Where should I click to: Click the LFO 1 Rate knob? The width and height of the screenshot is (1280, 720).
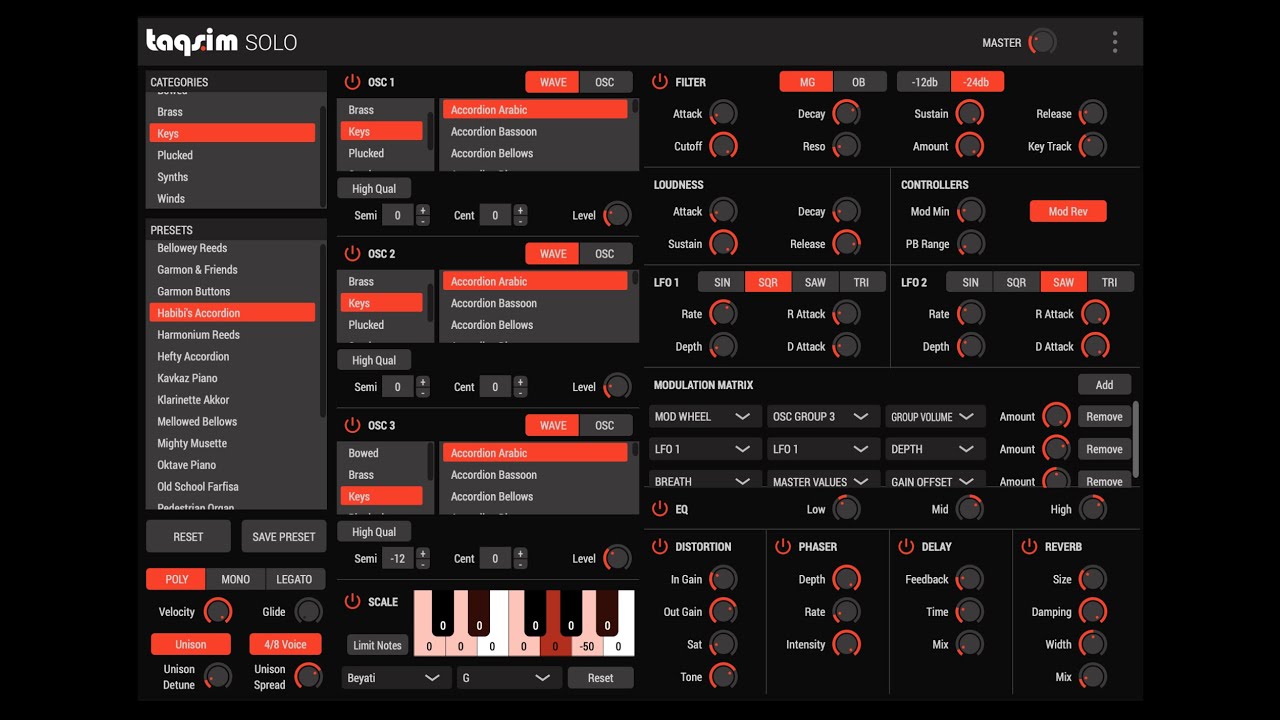[x=723, y=314]
